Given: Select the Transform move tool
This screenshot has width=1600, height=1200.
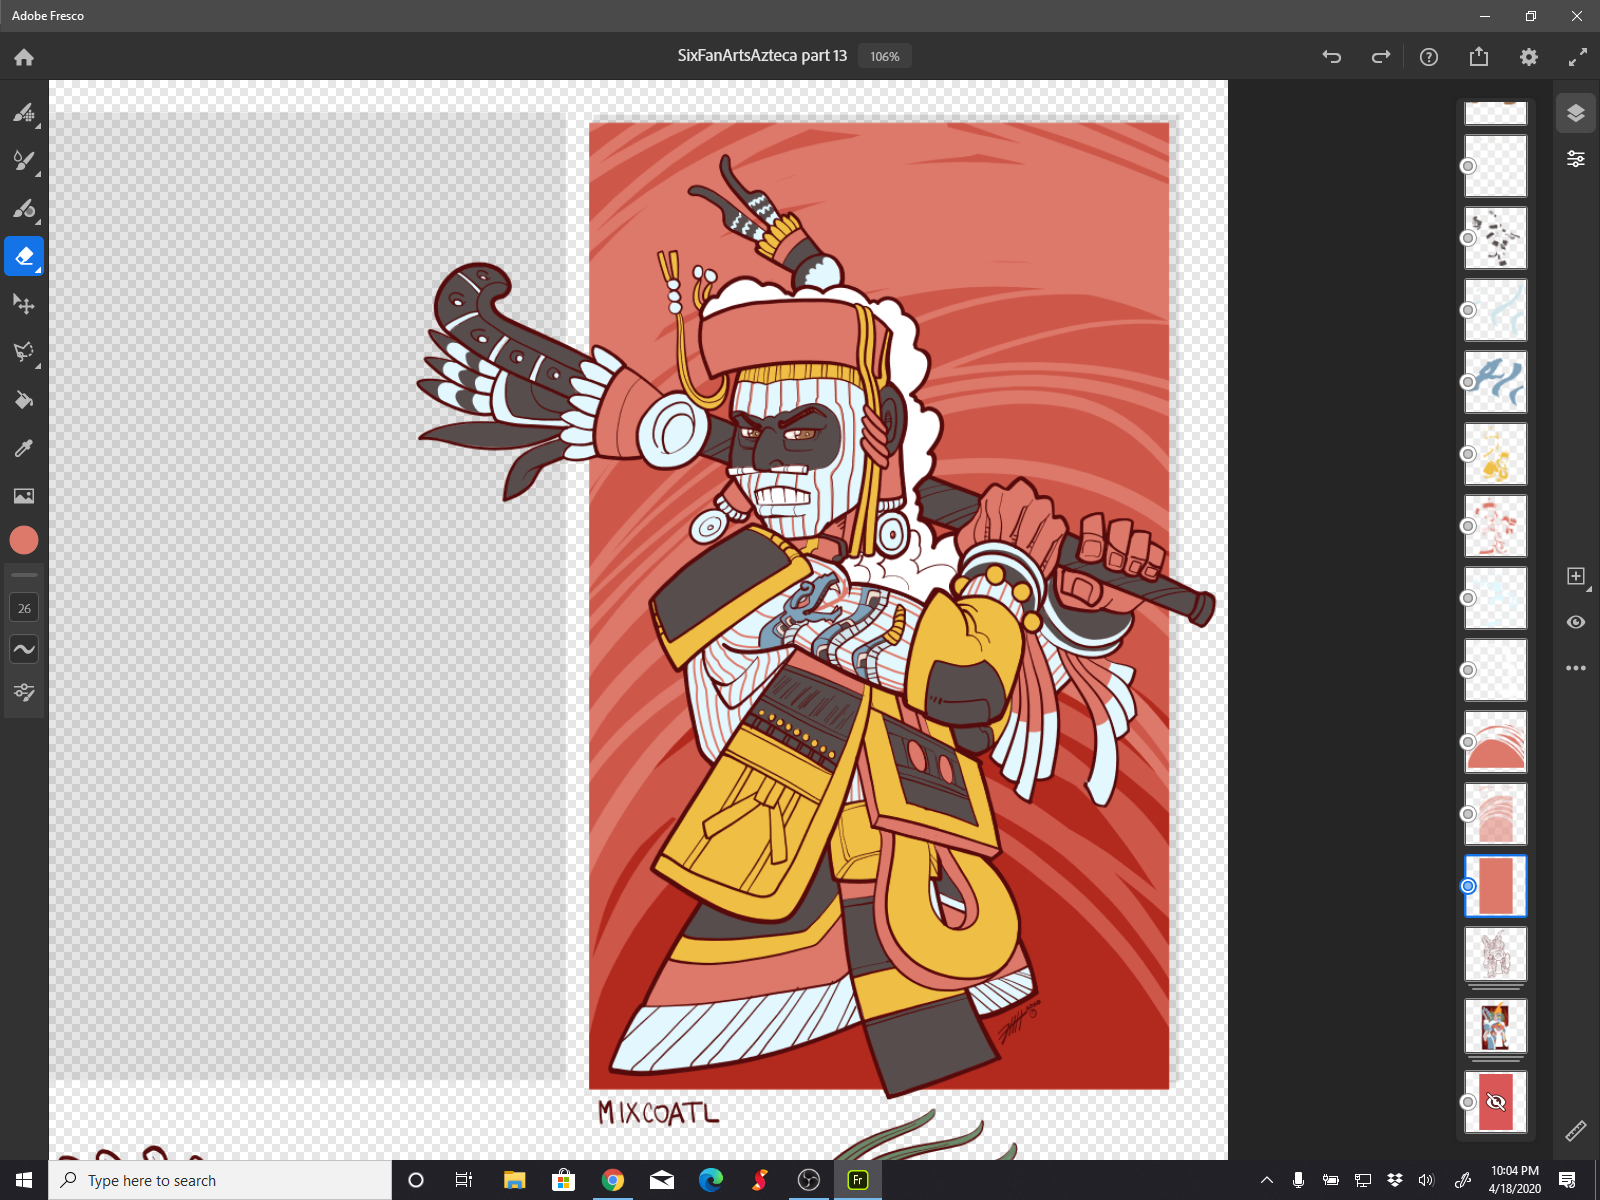Looking at the screenshot, I should pyautogui.click(x=24, y=304).
